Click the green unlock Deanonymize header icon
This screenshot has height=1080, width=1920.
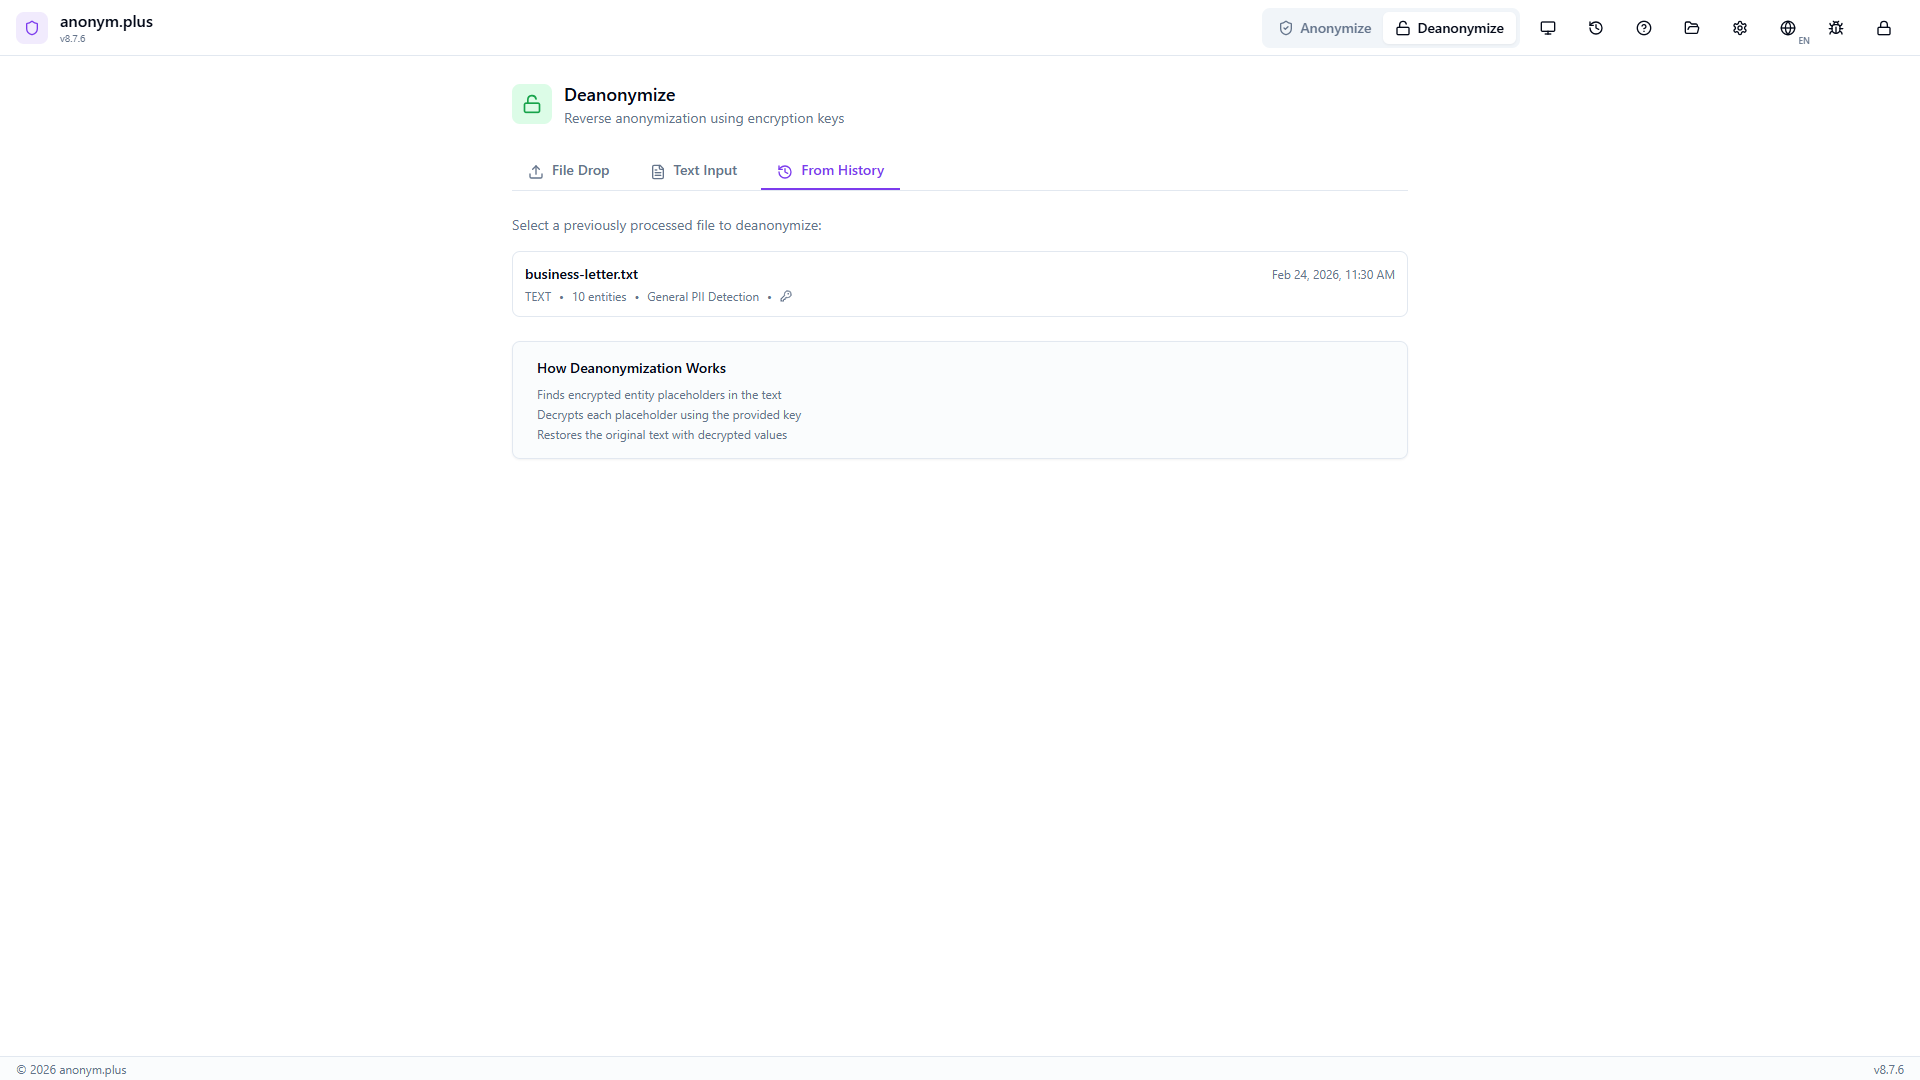click(532, 104)
